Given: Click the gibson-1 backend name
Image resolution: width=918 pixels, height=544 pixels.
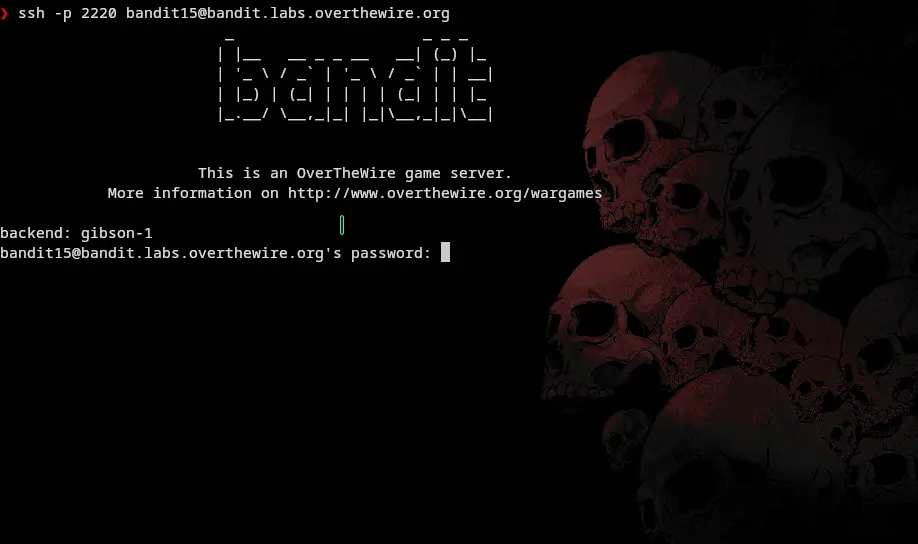Looking at the screenshot, I should [x=117, y=233].
